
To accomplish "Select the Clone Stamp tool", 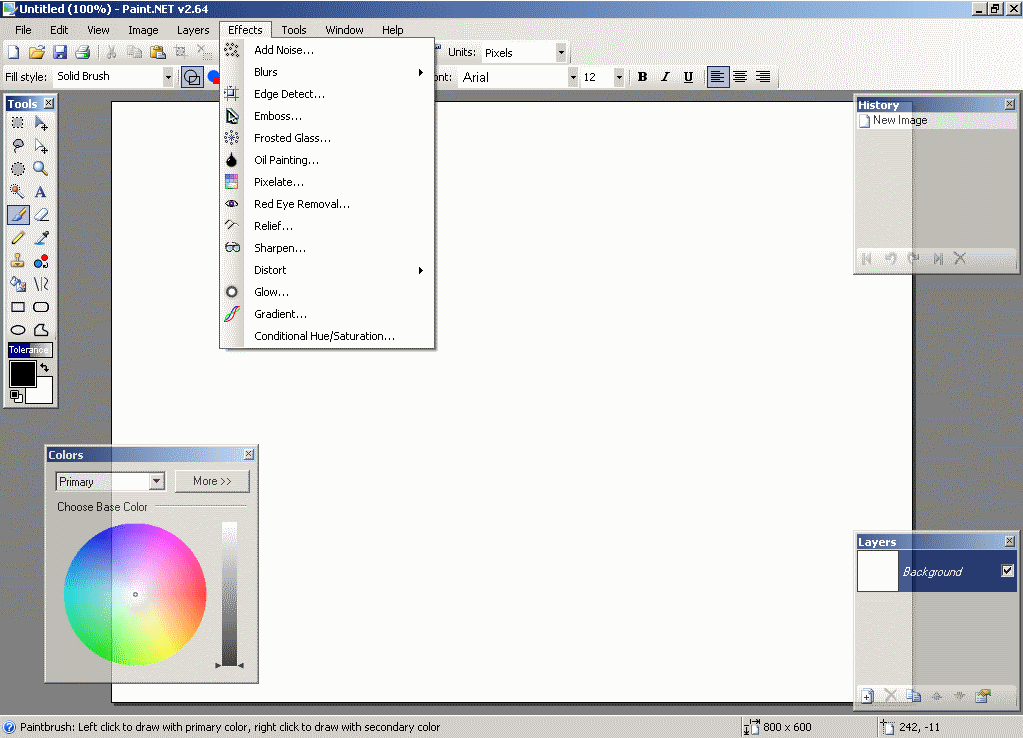I will (x=18, y=261).
